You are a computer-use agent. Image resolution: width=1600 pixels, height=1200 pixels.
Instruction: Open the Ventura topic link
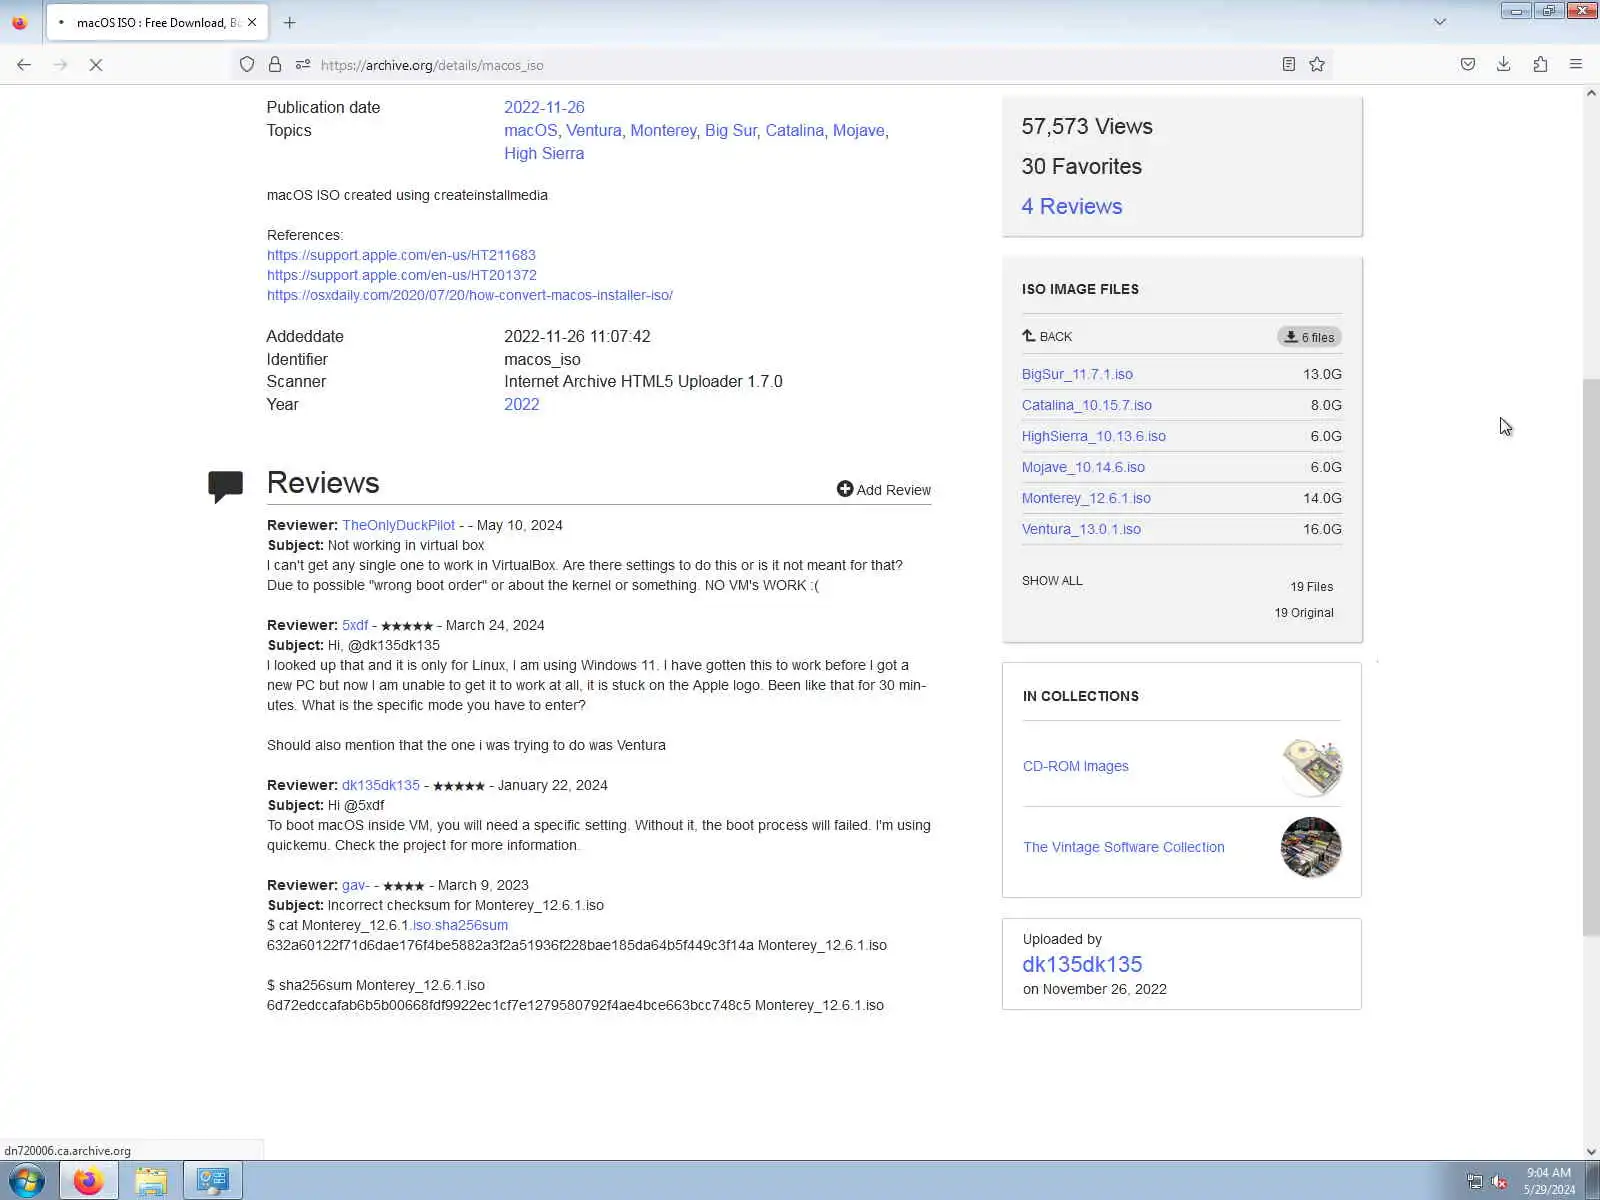pyautogui.click(x=594, y=130)
